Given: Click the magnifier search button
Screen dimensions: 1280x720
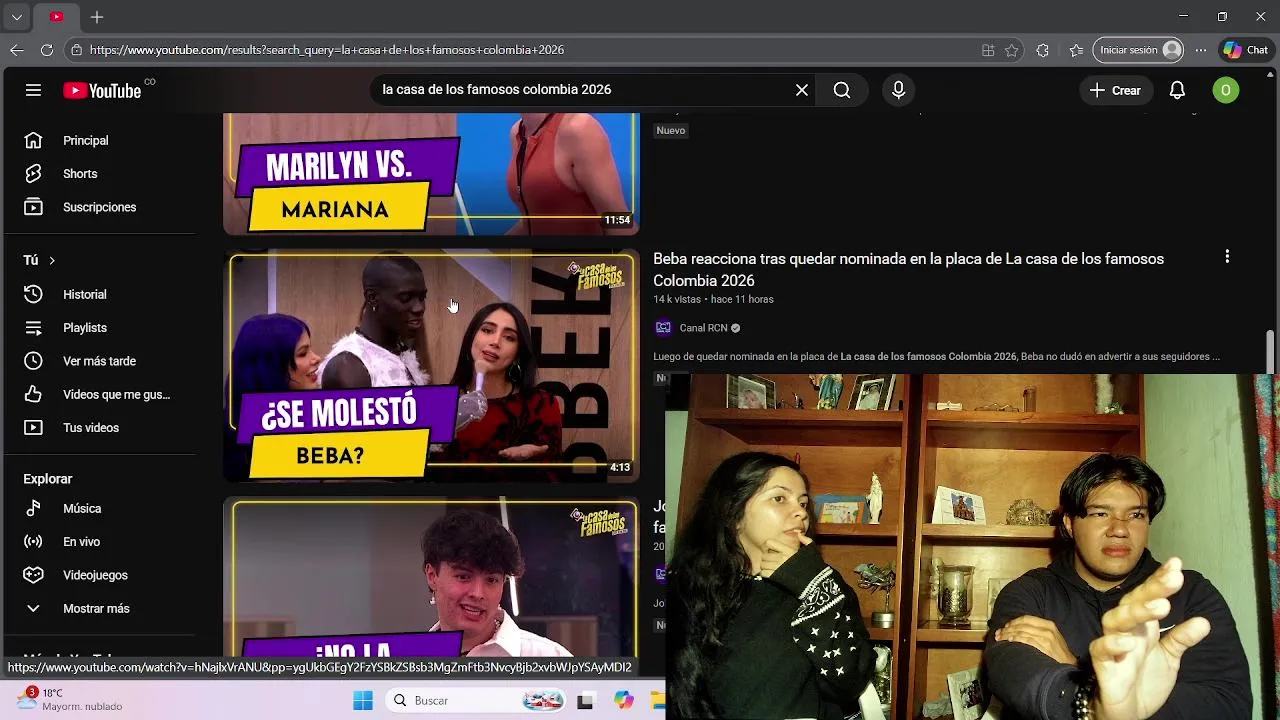Looking at the screenshot, I should pos(842,90).
